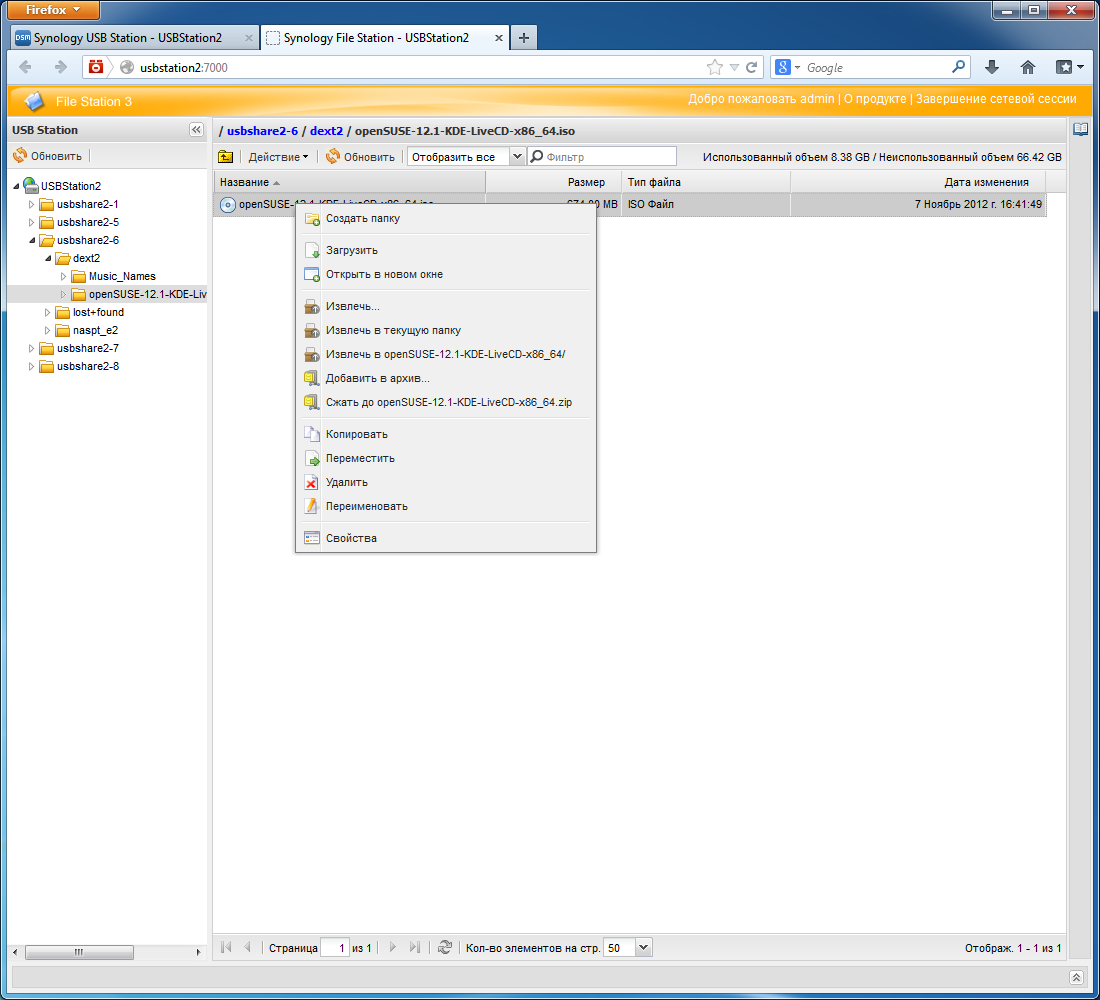This screenshot has height=1000, width=1100.
Task: Expand the usbshare2-8 tree node
Action: click(31, 366)
